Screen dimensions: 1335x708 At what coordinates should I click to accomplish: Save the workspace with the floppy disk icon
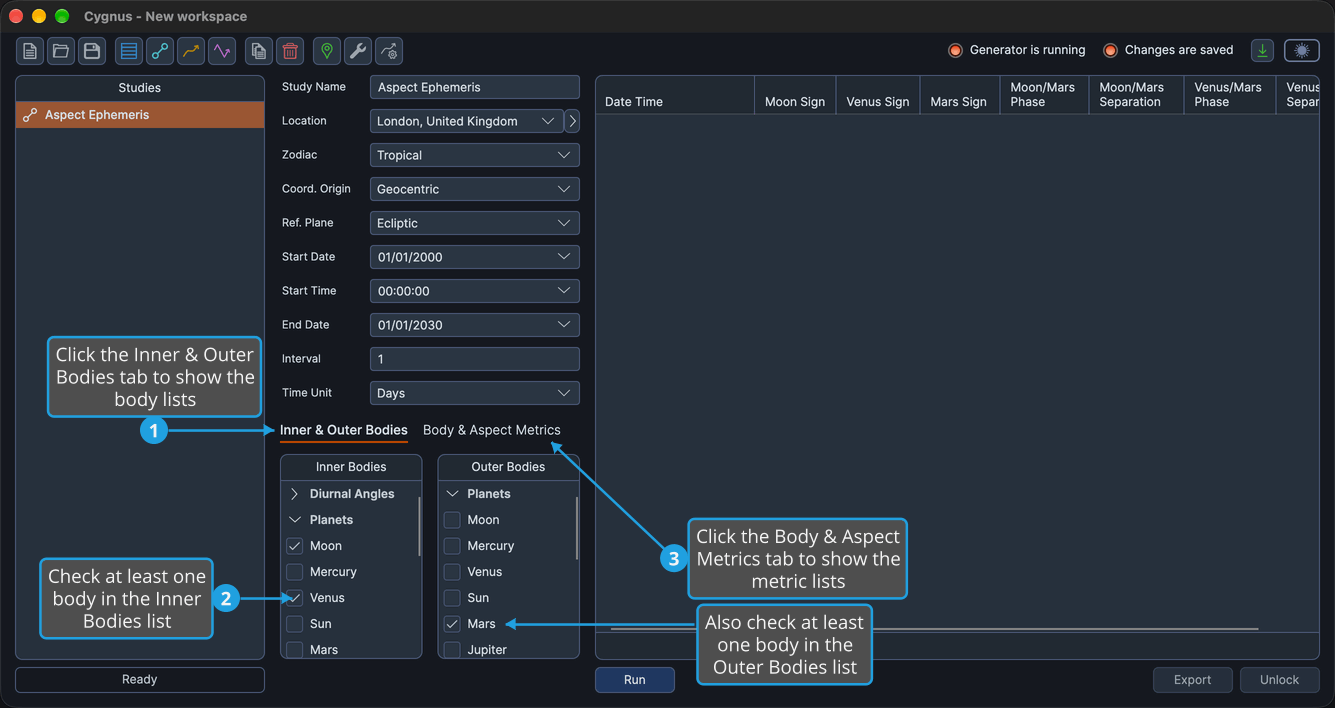(x=92, y=51)
